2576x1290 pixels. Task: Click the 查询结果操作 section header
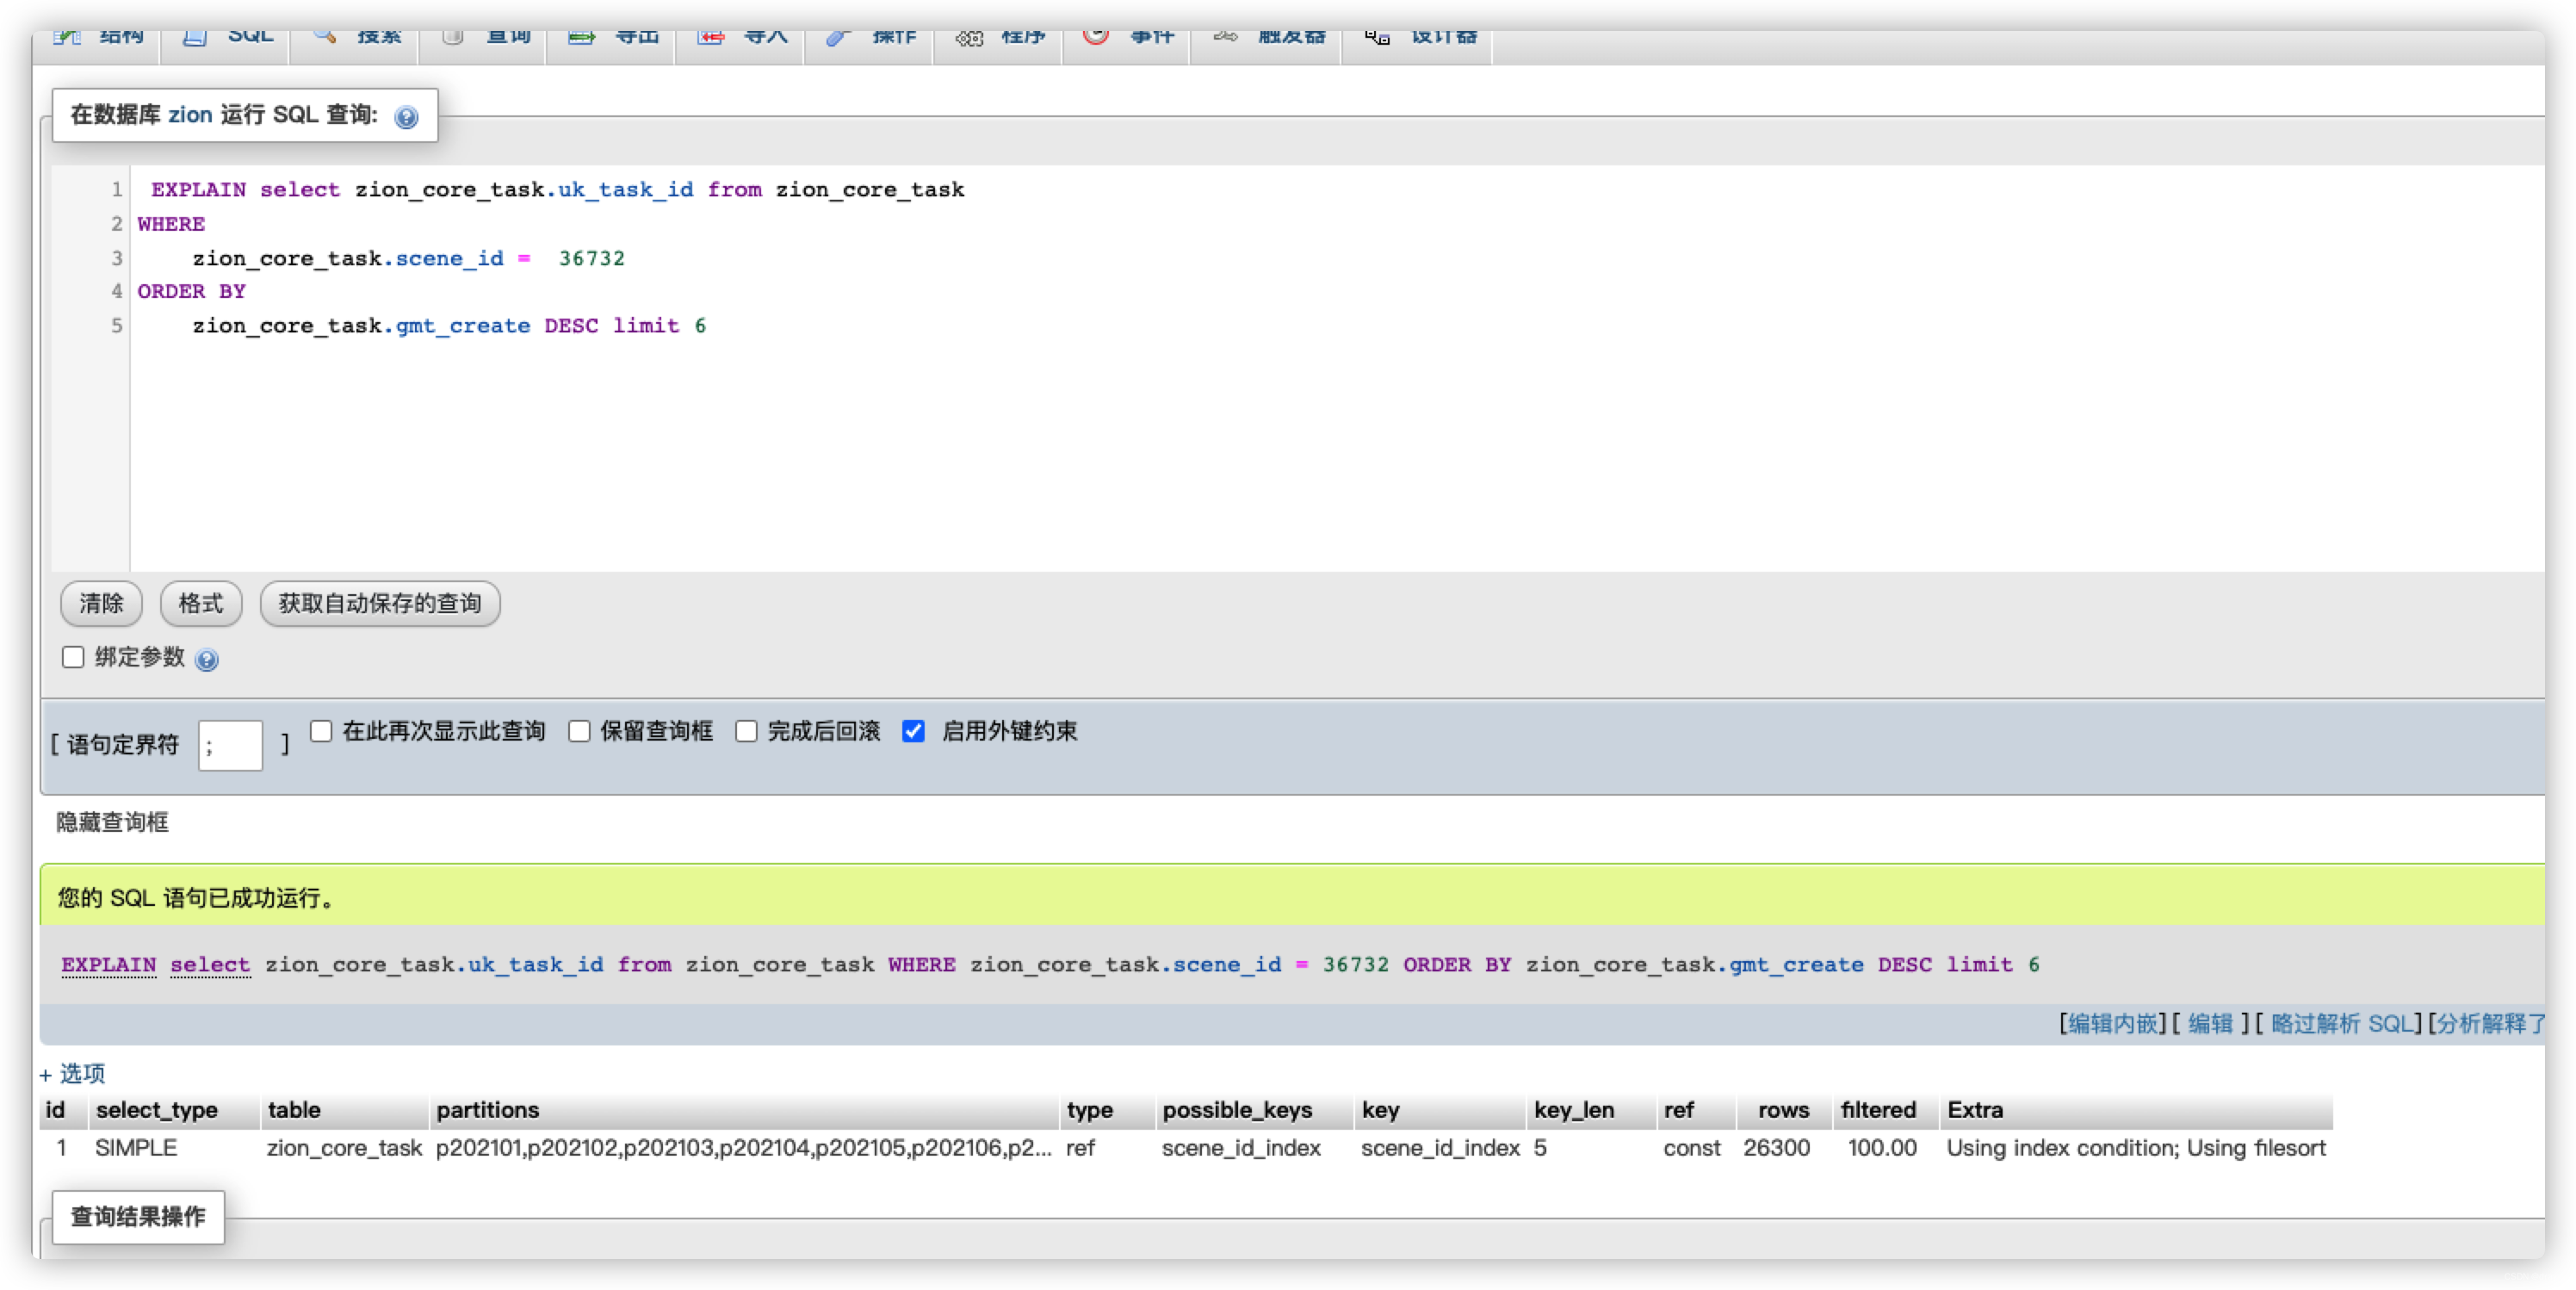pyautogui.click(x=138, y=1217)
